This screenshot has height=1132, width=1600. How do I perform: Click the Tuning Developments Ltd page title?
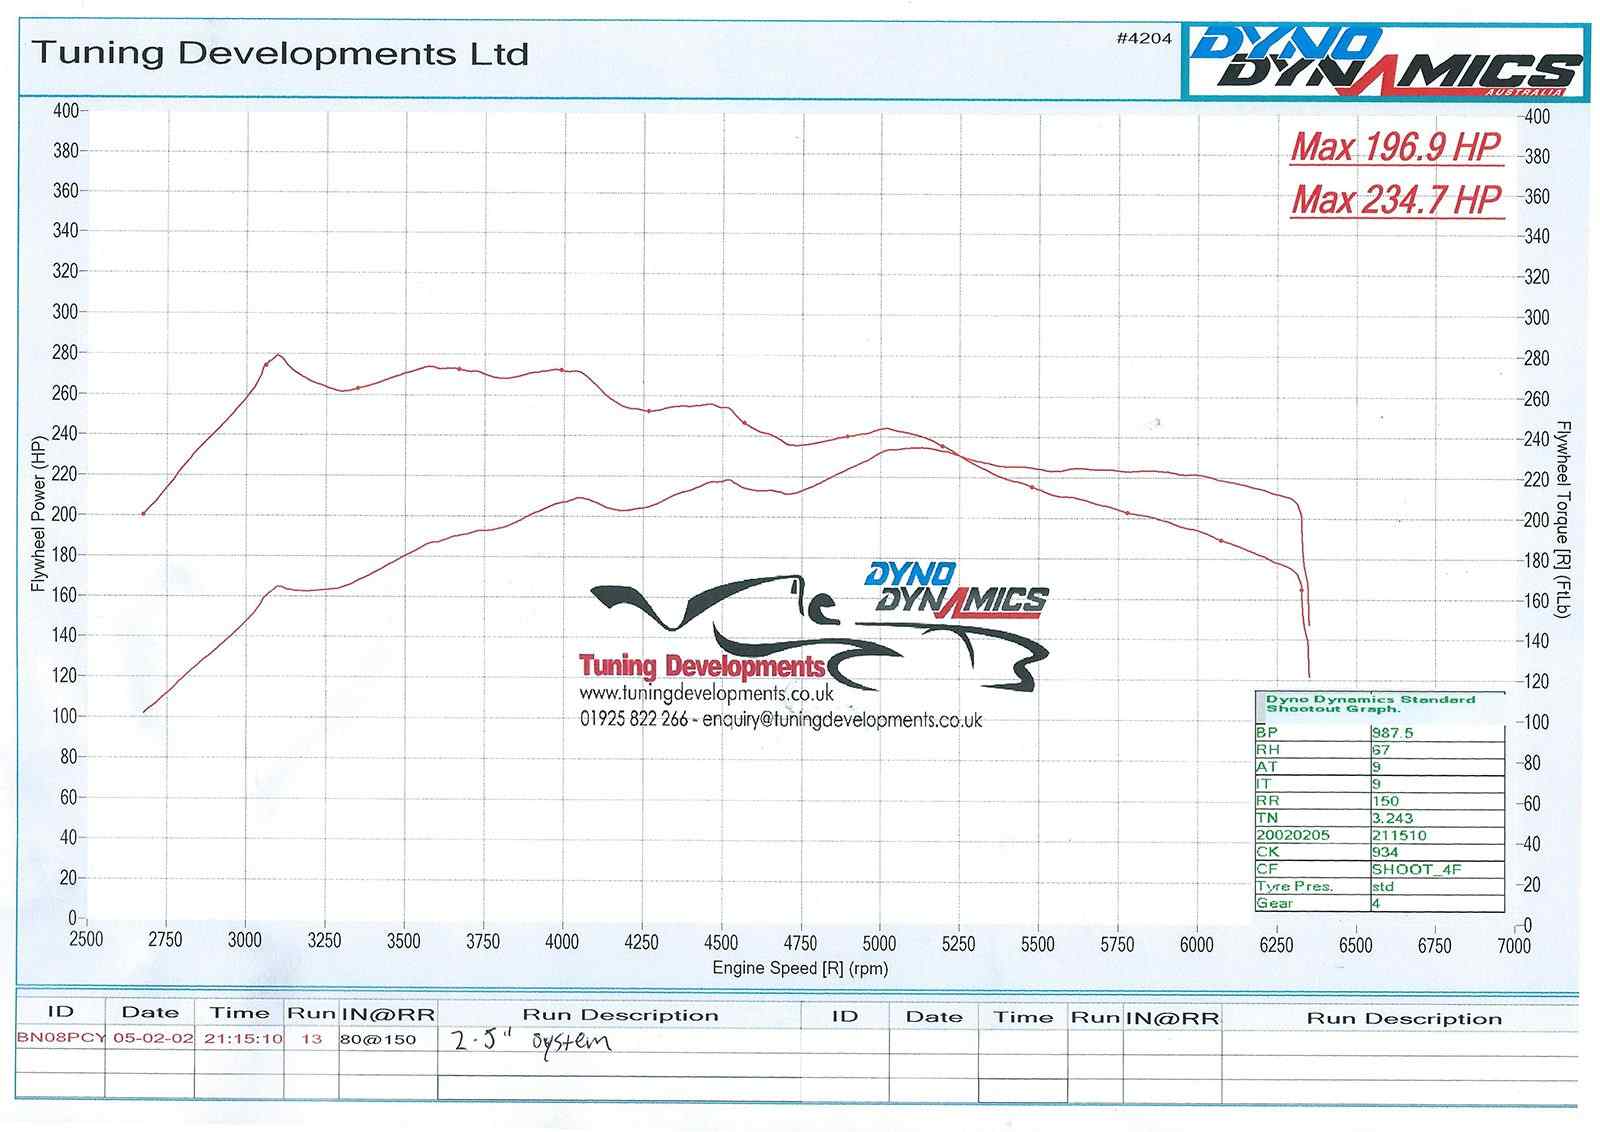pyautogui.click(x=280, y=53)
